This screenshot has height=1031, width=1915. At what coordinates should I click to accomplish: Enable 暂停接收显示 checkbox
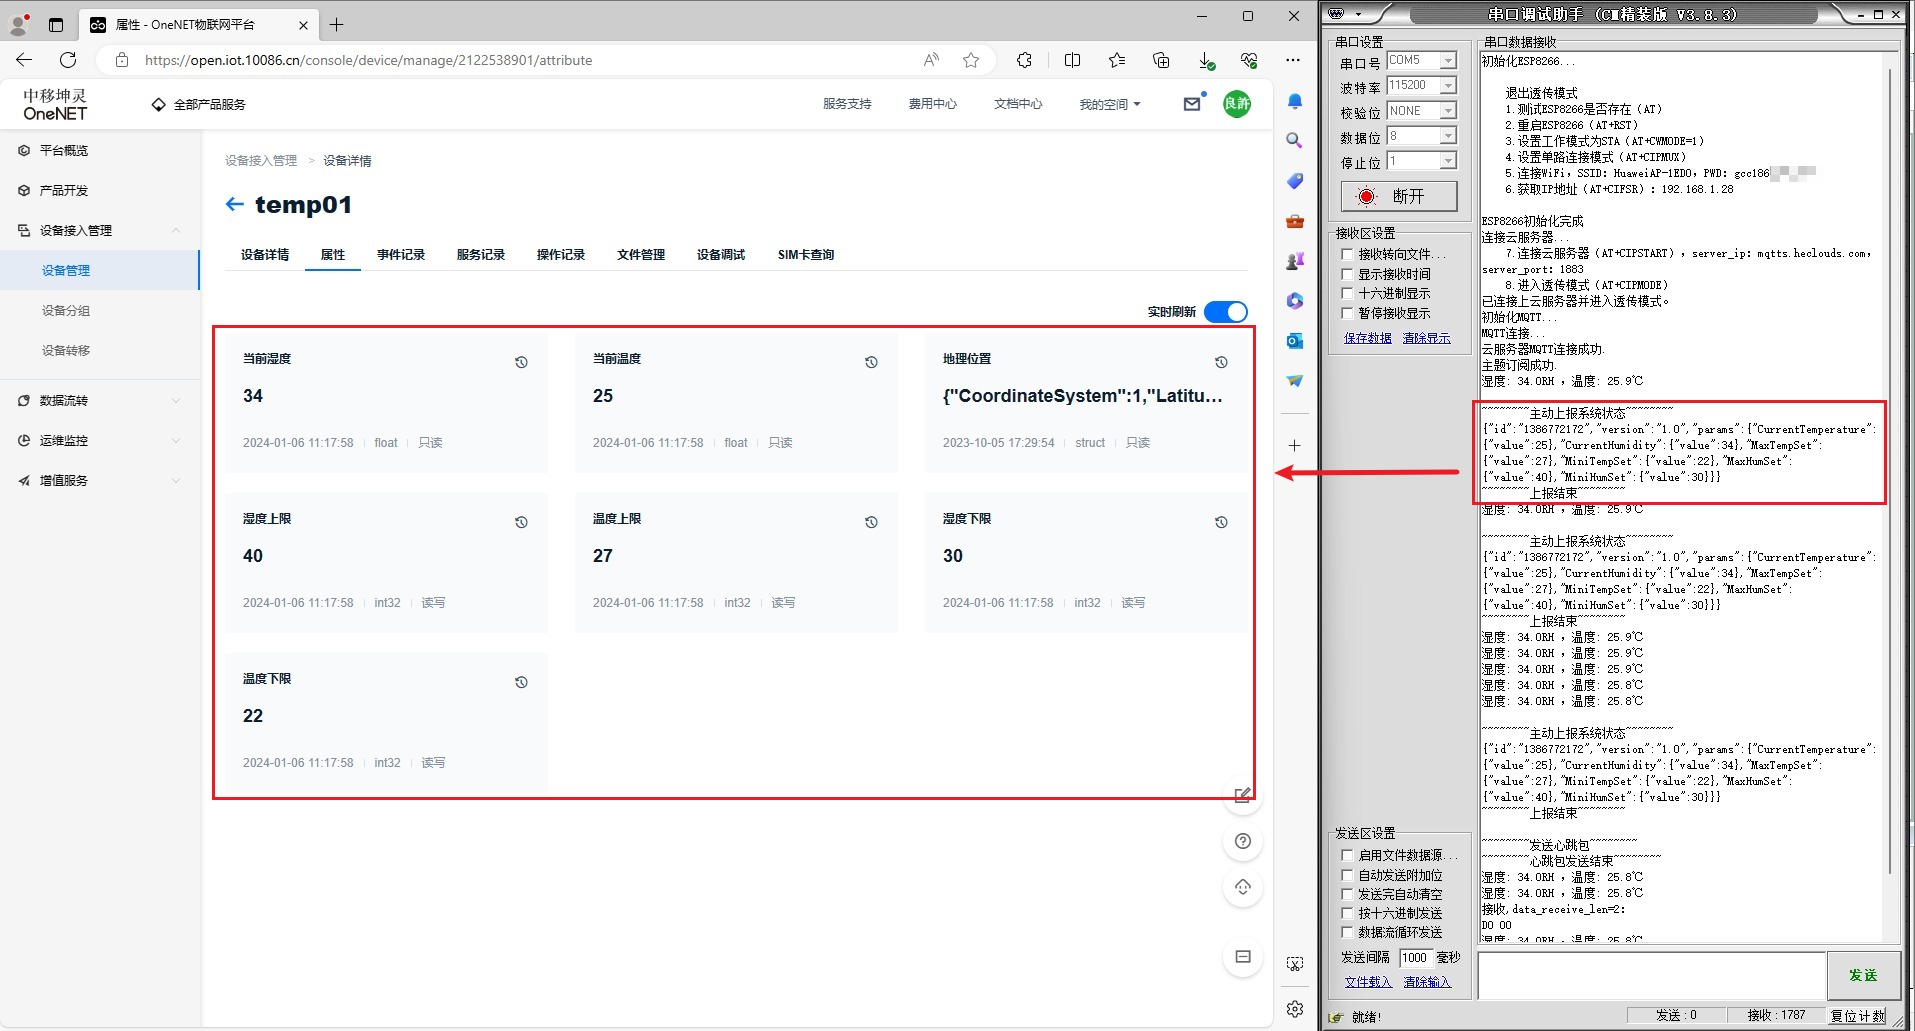(1347, 313)
